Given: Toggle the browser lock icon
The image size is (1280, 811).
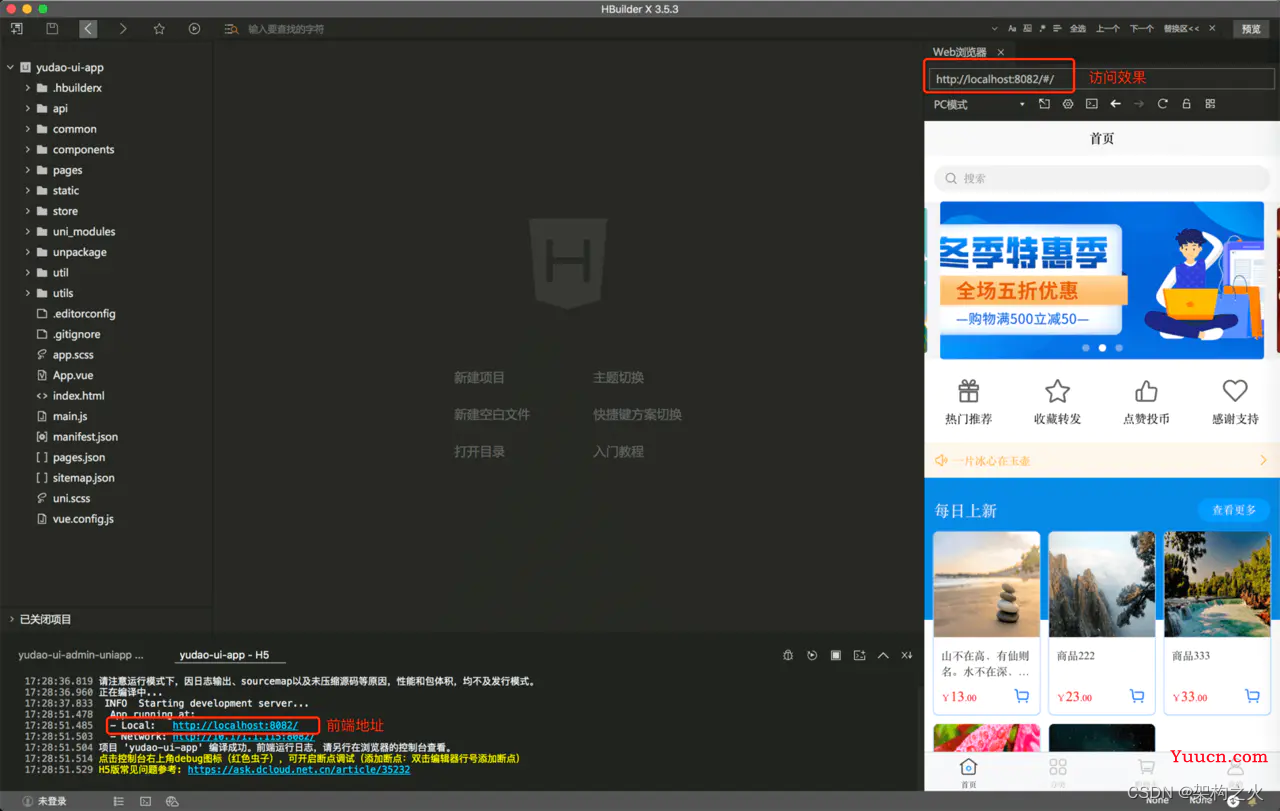Looking at the screenshot, I should coord(1186,104).
